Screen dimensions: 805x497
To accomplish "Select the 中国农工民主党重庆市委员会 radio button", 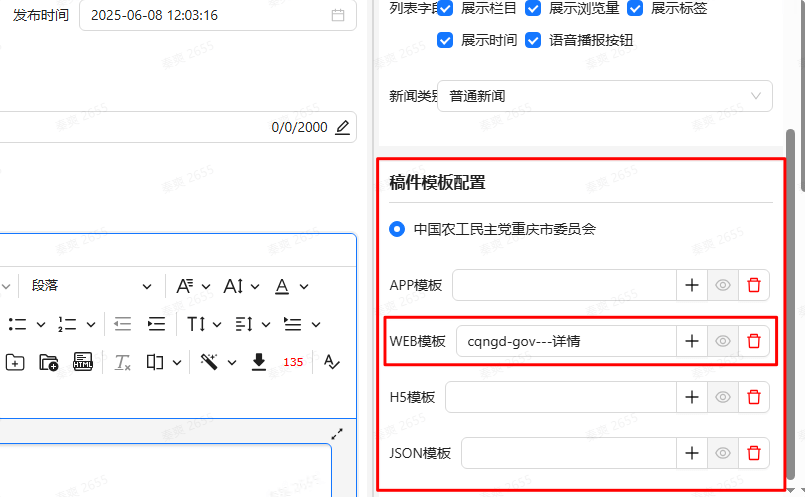I will pos(397,229).
